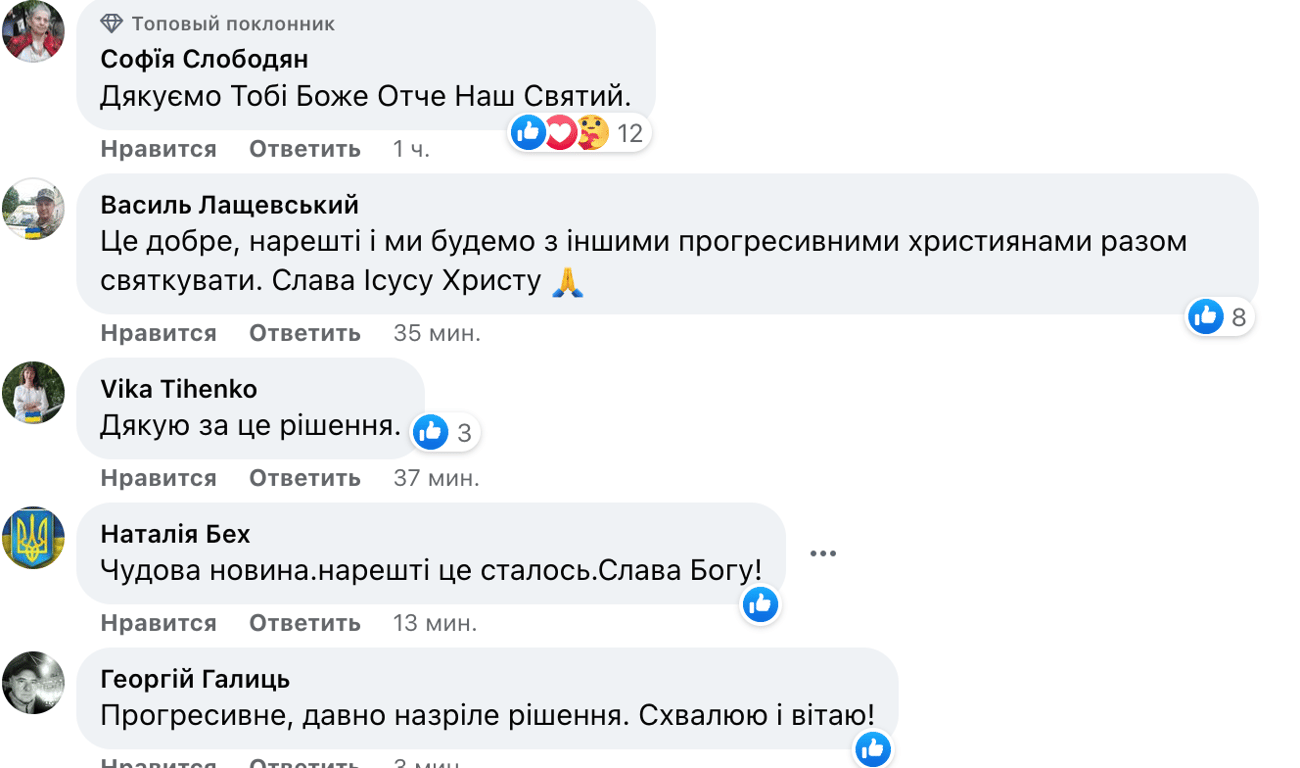This screenshot has width=1300, height=768.
Task: Click the reaction count 12 on Софія's comment
Action: point(629,132)
